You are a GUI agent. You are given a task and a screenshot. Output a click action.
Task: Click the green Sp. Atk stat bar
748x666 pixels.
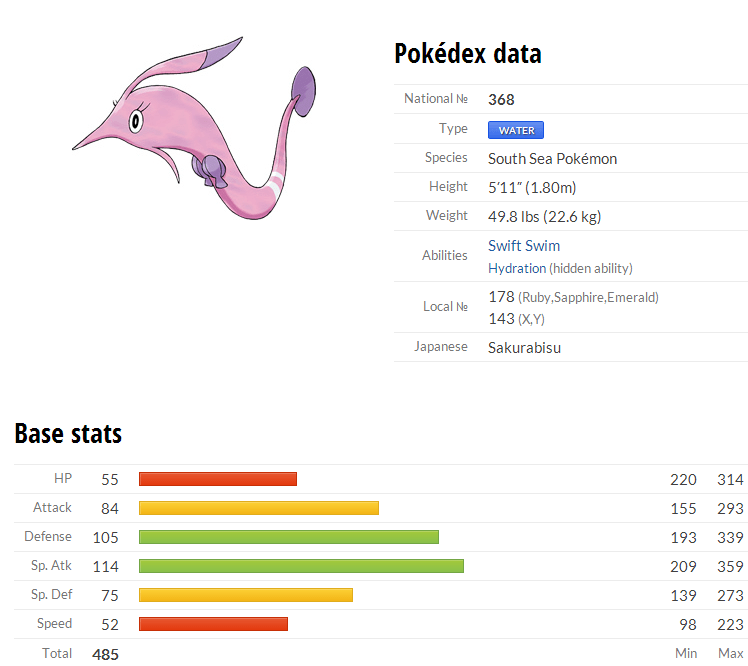coord(301,566)
